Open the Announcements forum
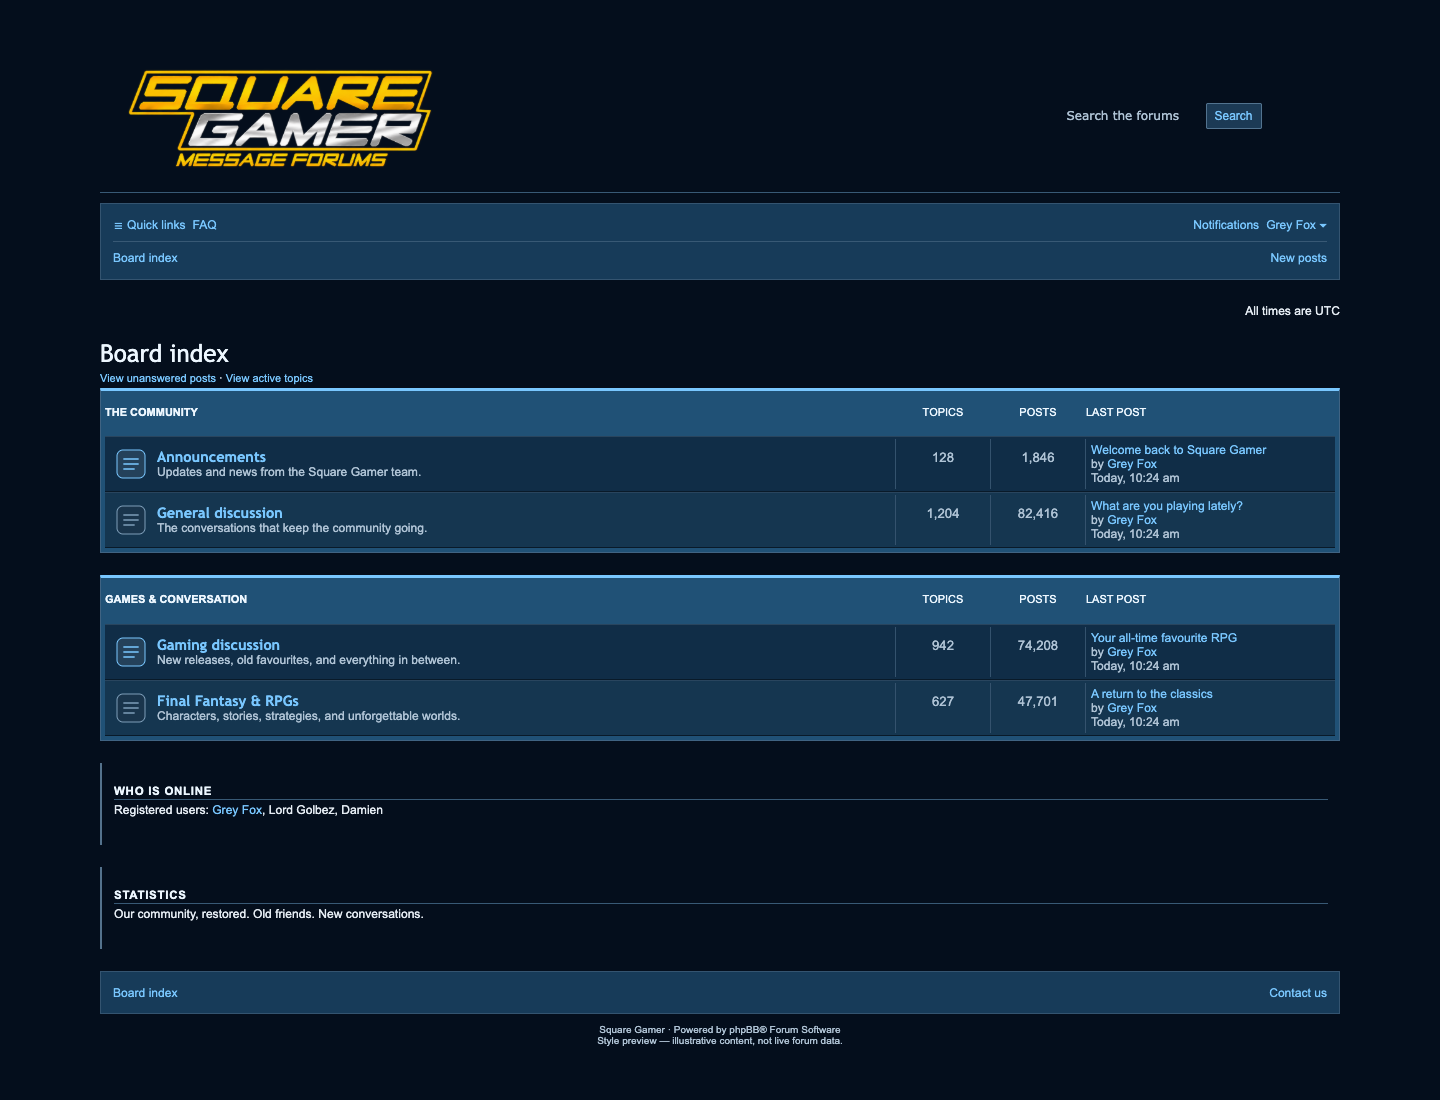The height and width of the screenshot is (1100, 1440). pyautogui.click(x=211, y=457)
